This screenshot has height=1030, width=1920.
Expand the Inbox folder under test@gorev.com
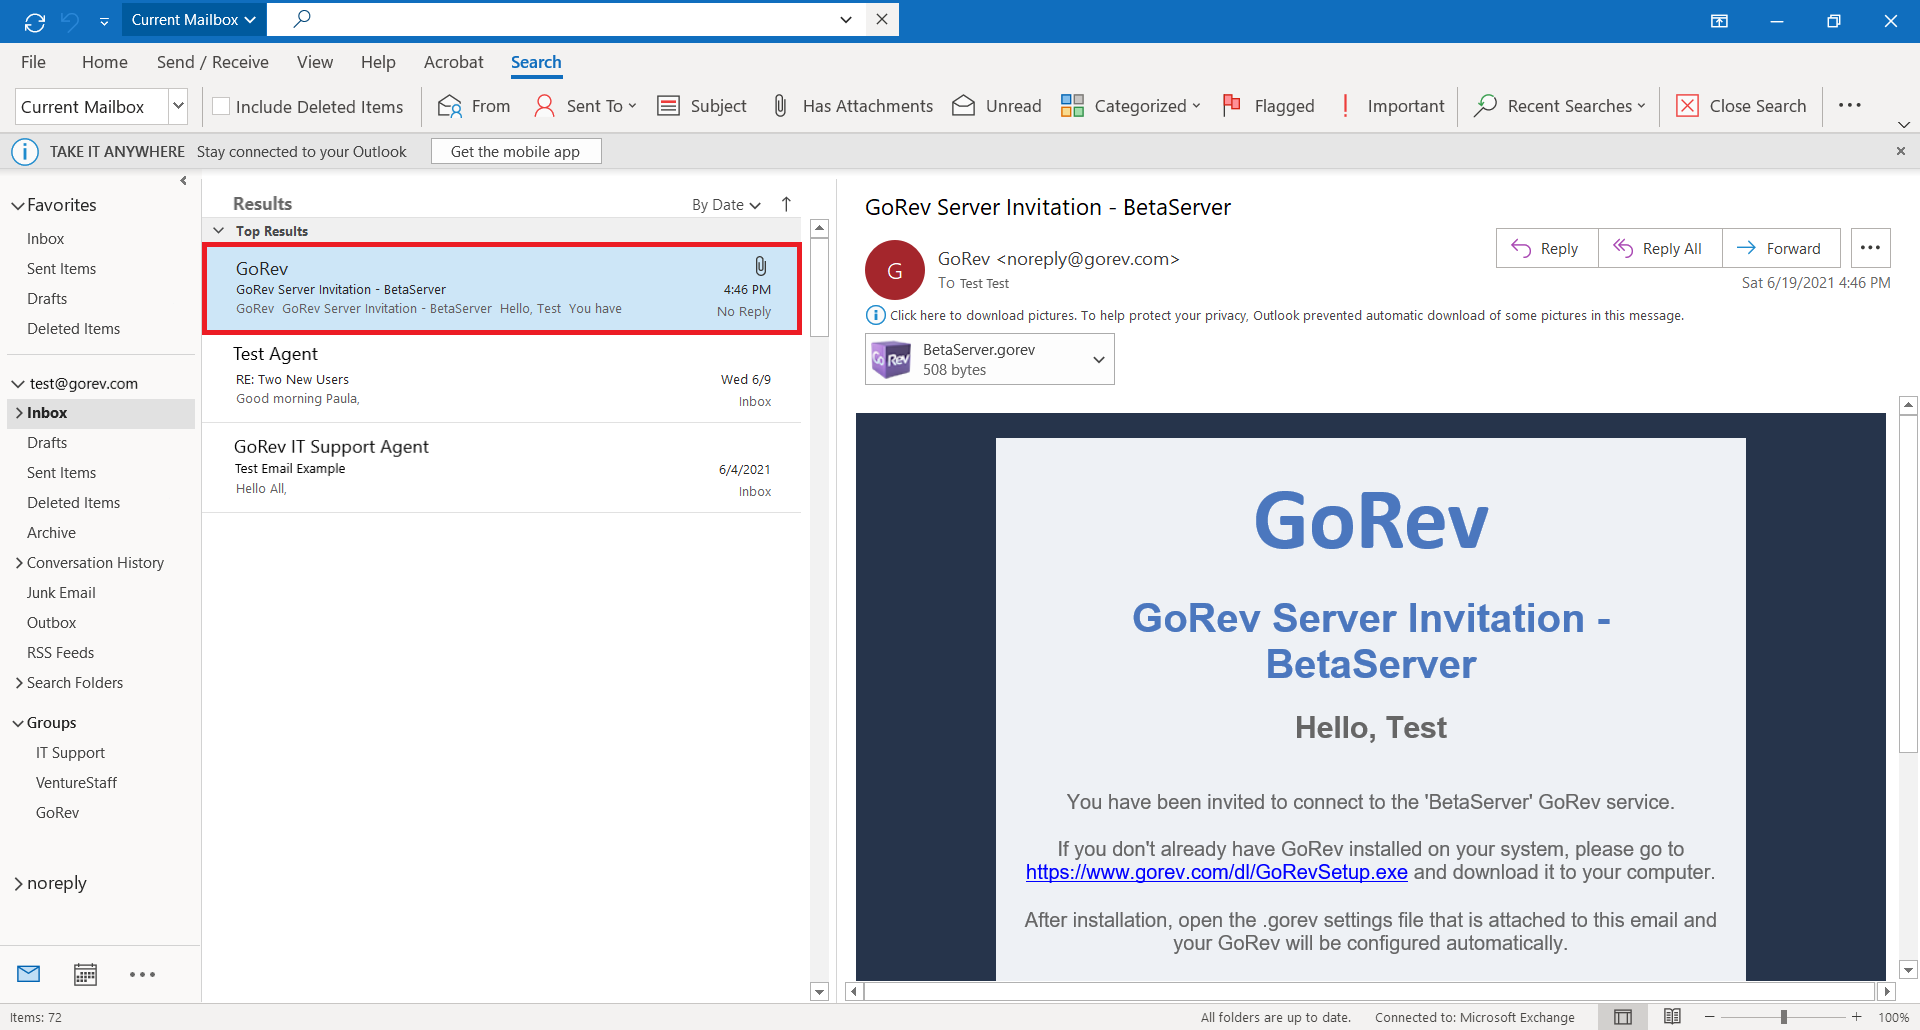[19, 413]
